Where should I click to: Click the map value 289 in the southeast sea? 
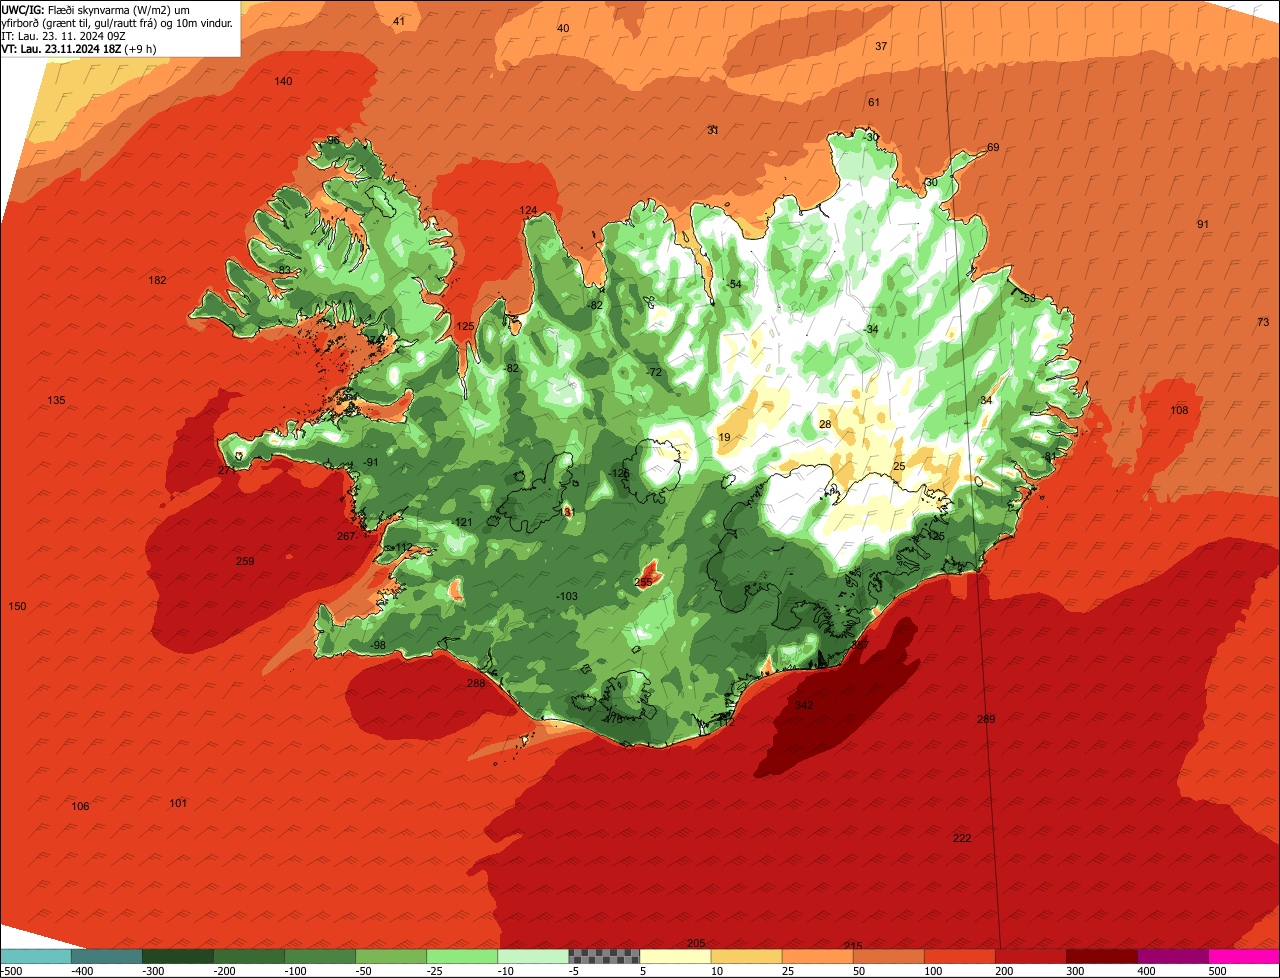point(986,719)
